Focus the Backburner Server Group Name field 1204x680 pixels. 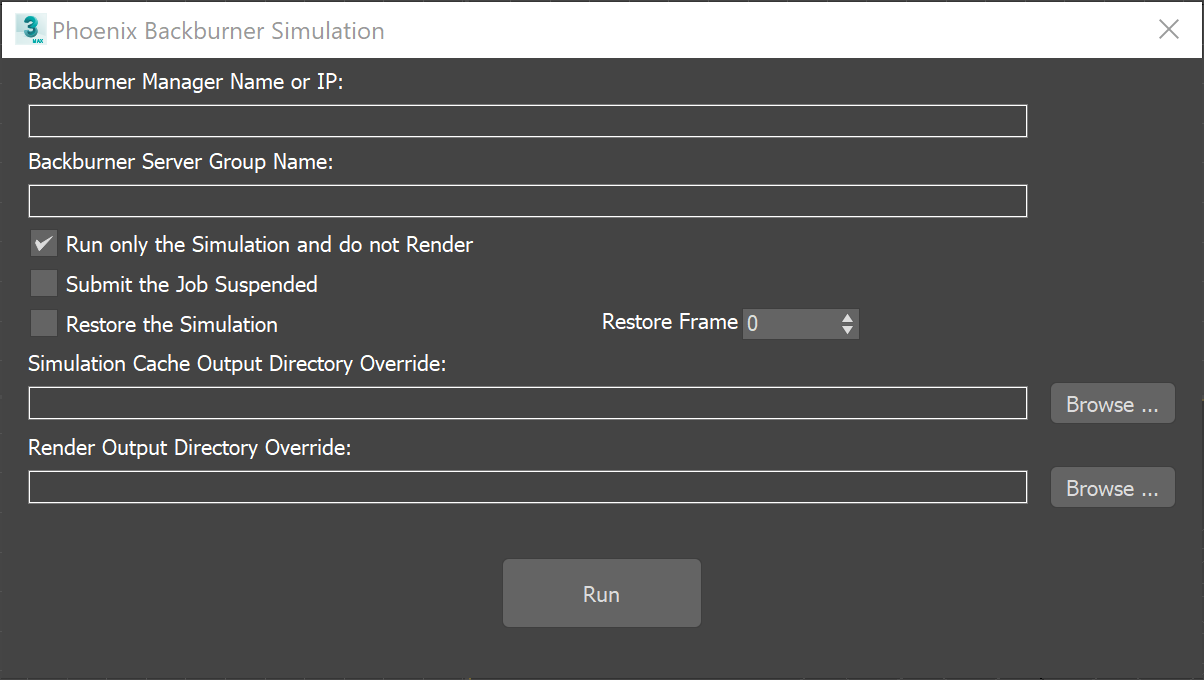[528, 201]
